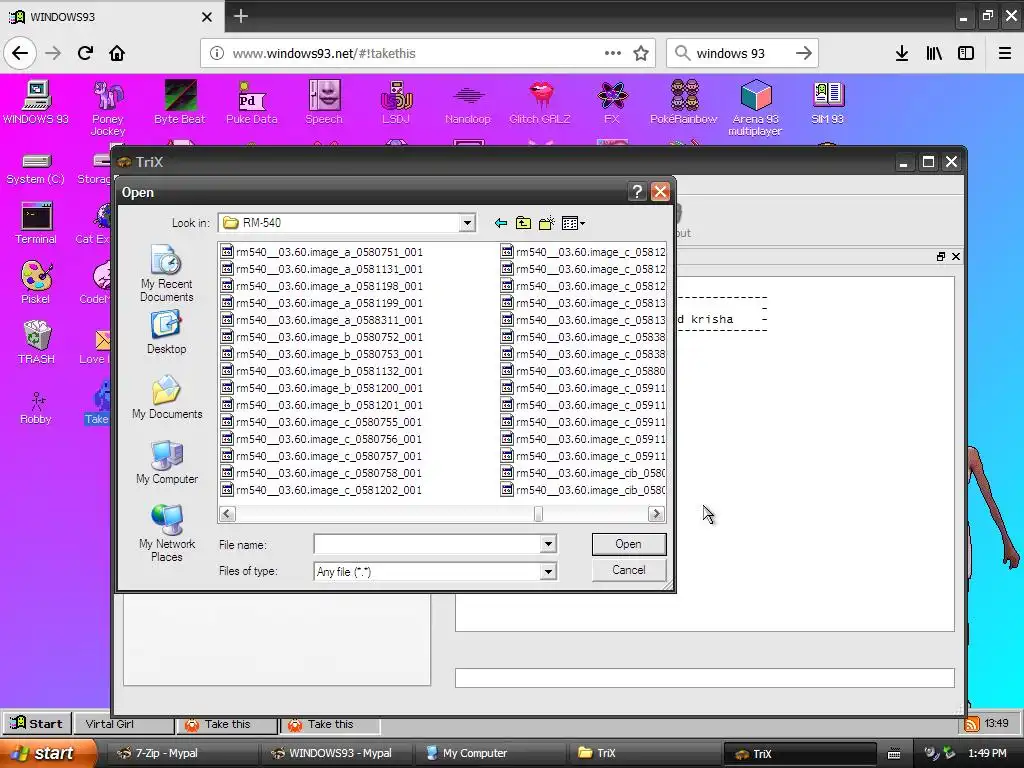Select Desktop in the places bar

pos(167,332)
